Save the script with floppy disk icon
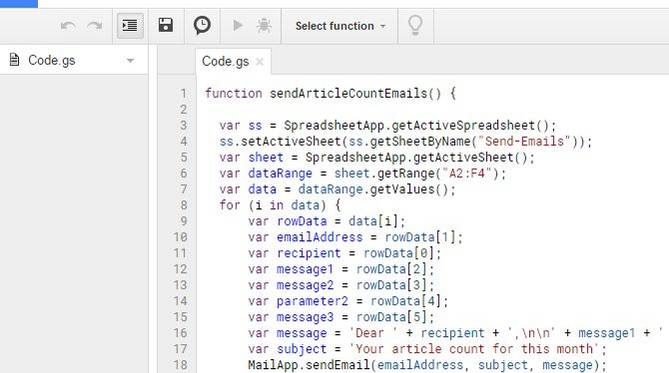 (x=166, y=25)
